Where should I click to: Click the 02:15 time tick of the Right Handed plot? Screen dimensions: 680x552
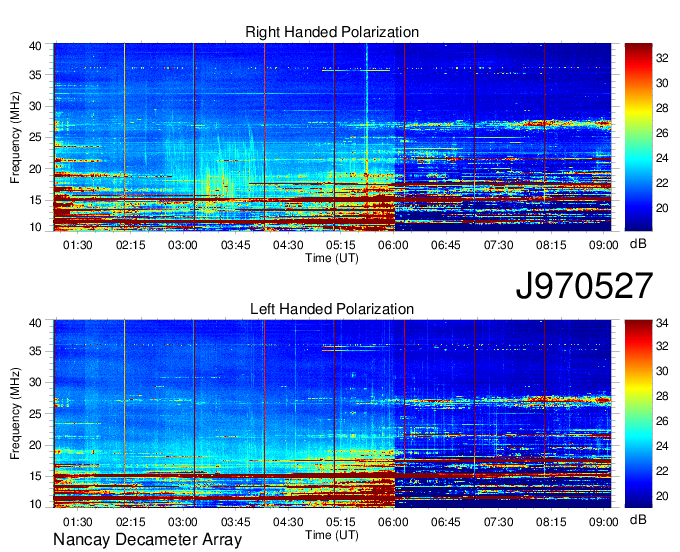[x=131, y=245]
